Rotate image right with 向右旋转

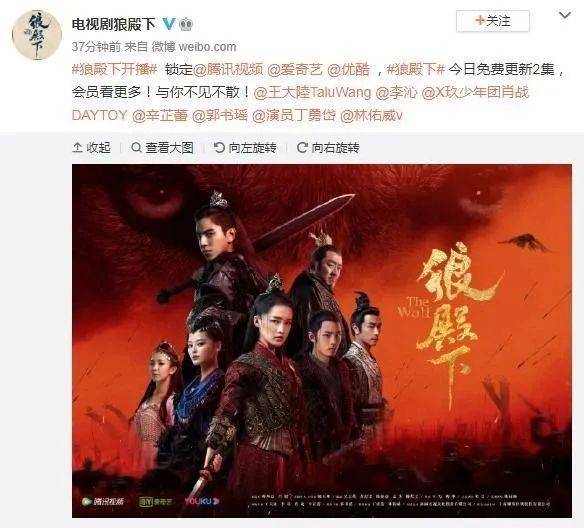pyautogui.click(x=328, y=148)
